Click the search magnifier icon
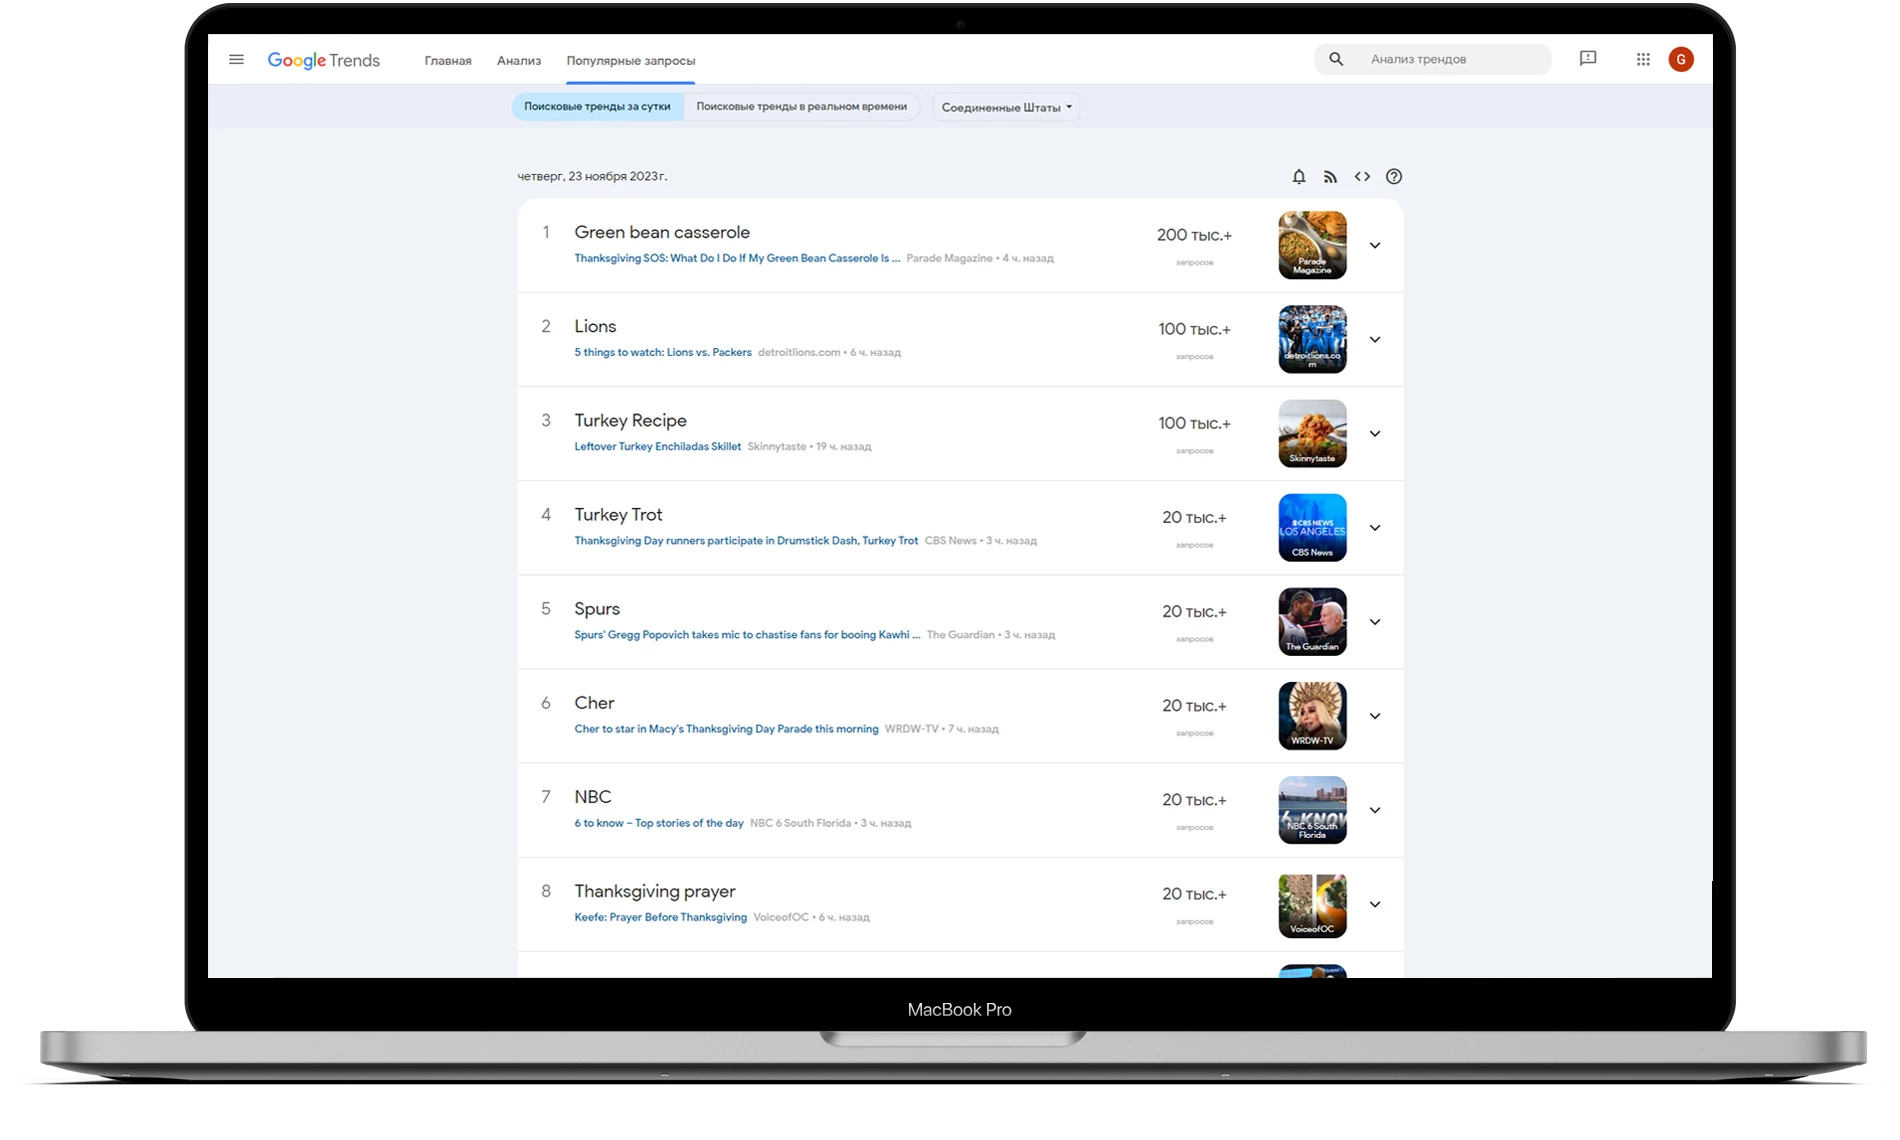 1336,59
